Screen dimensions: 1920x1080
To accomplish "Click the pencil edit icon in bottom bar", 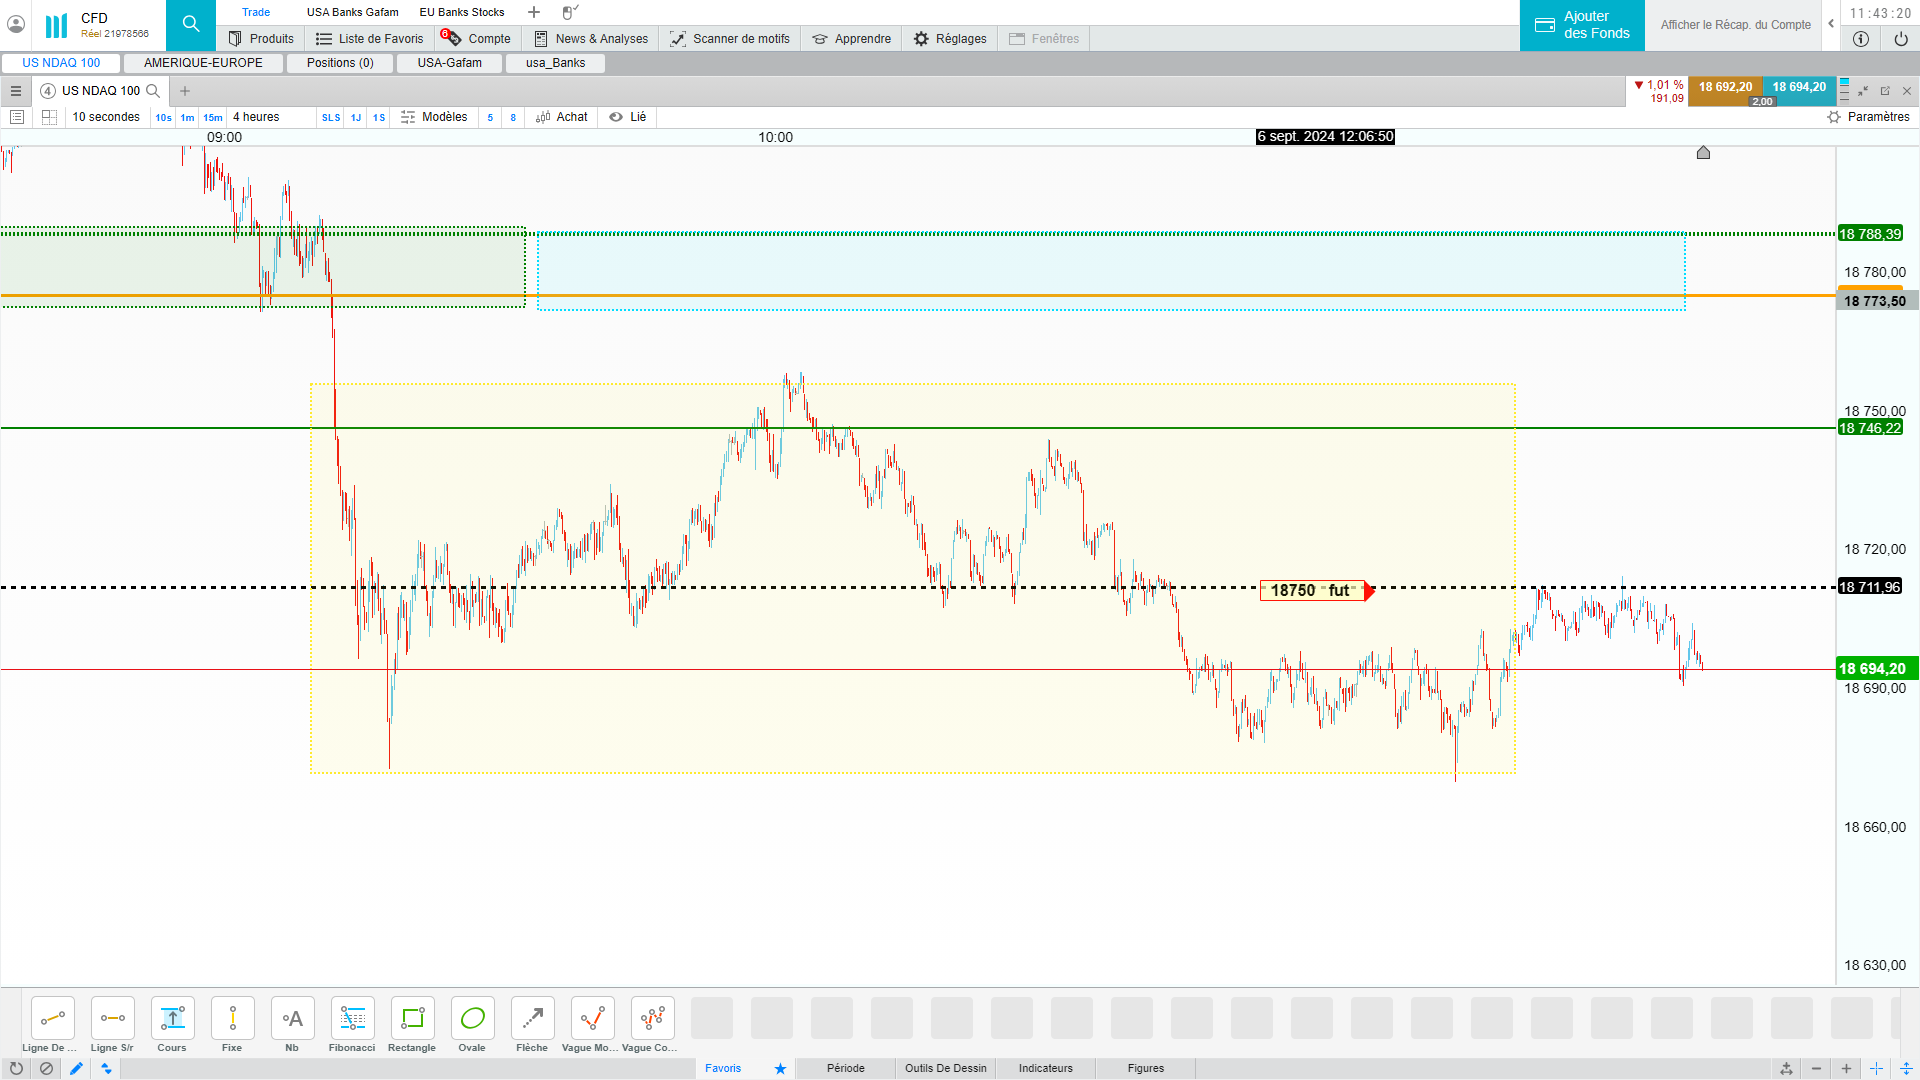I will [x=76, y=1068].
